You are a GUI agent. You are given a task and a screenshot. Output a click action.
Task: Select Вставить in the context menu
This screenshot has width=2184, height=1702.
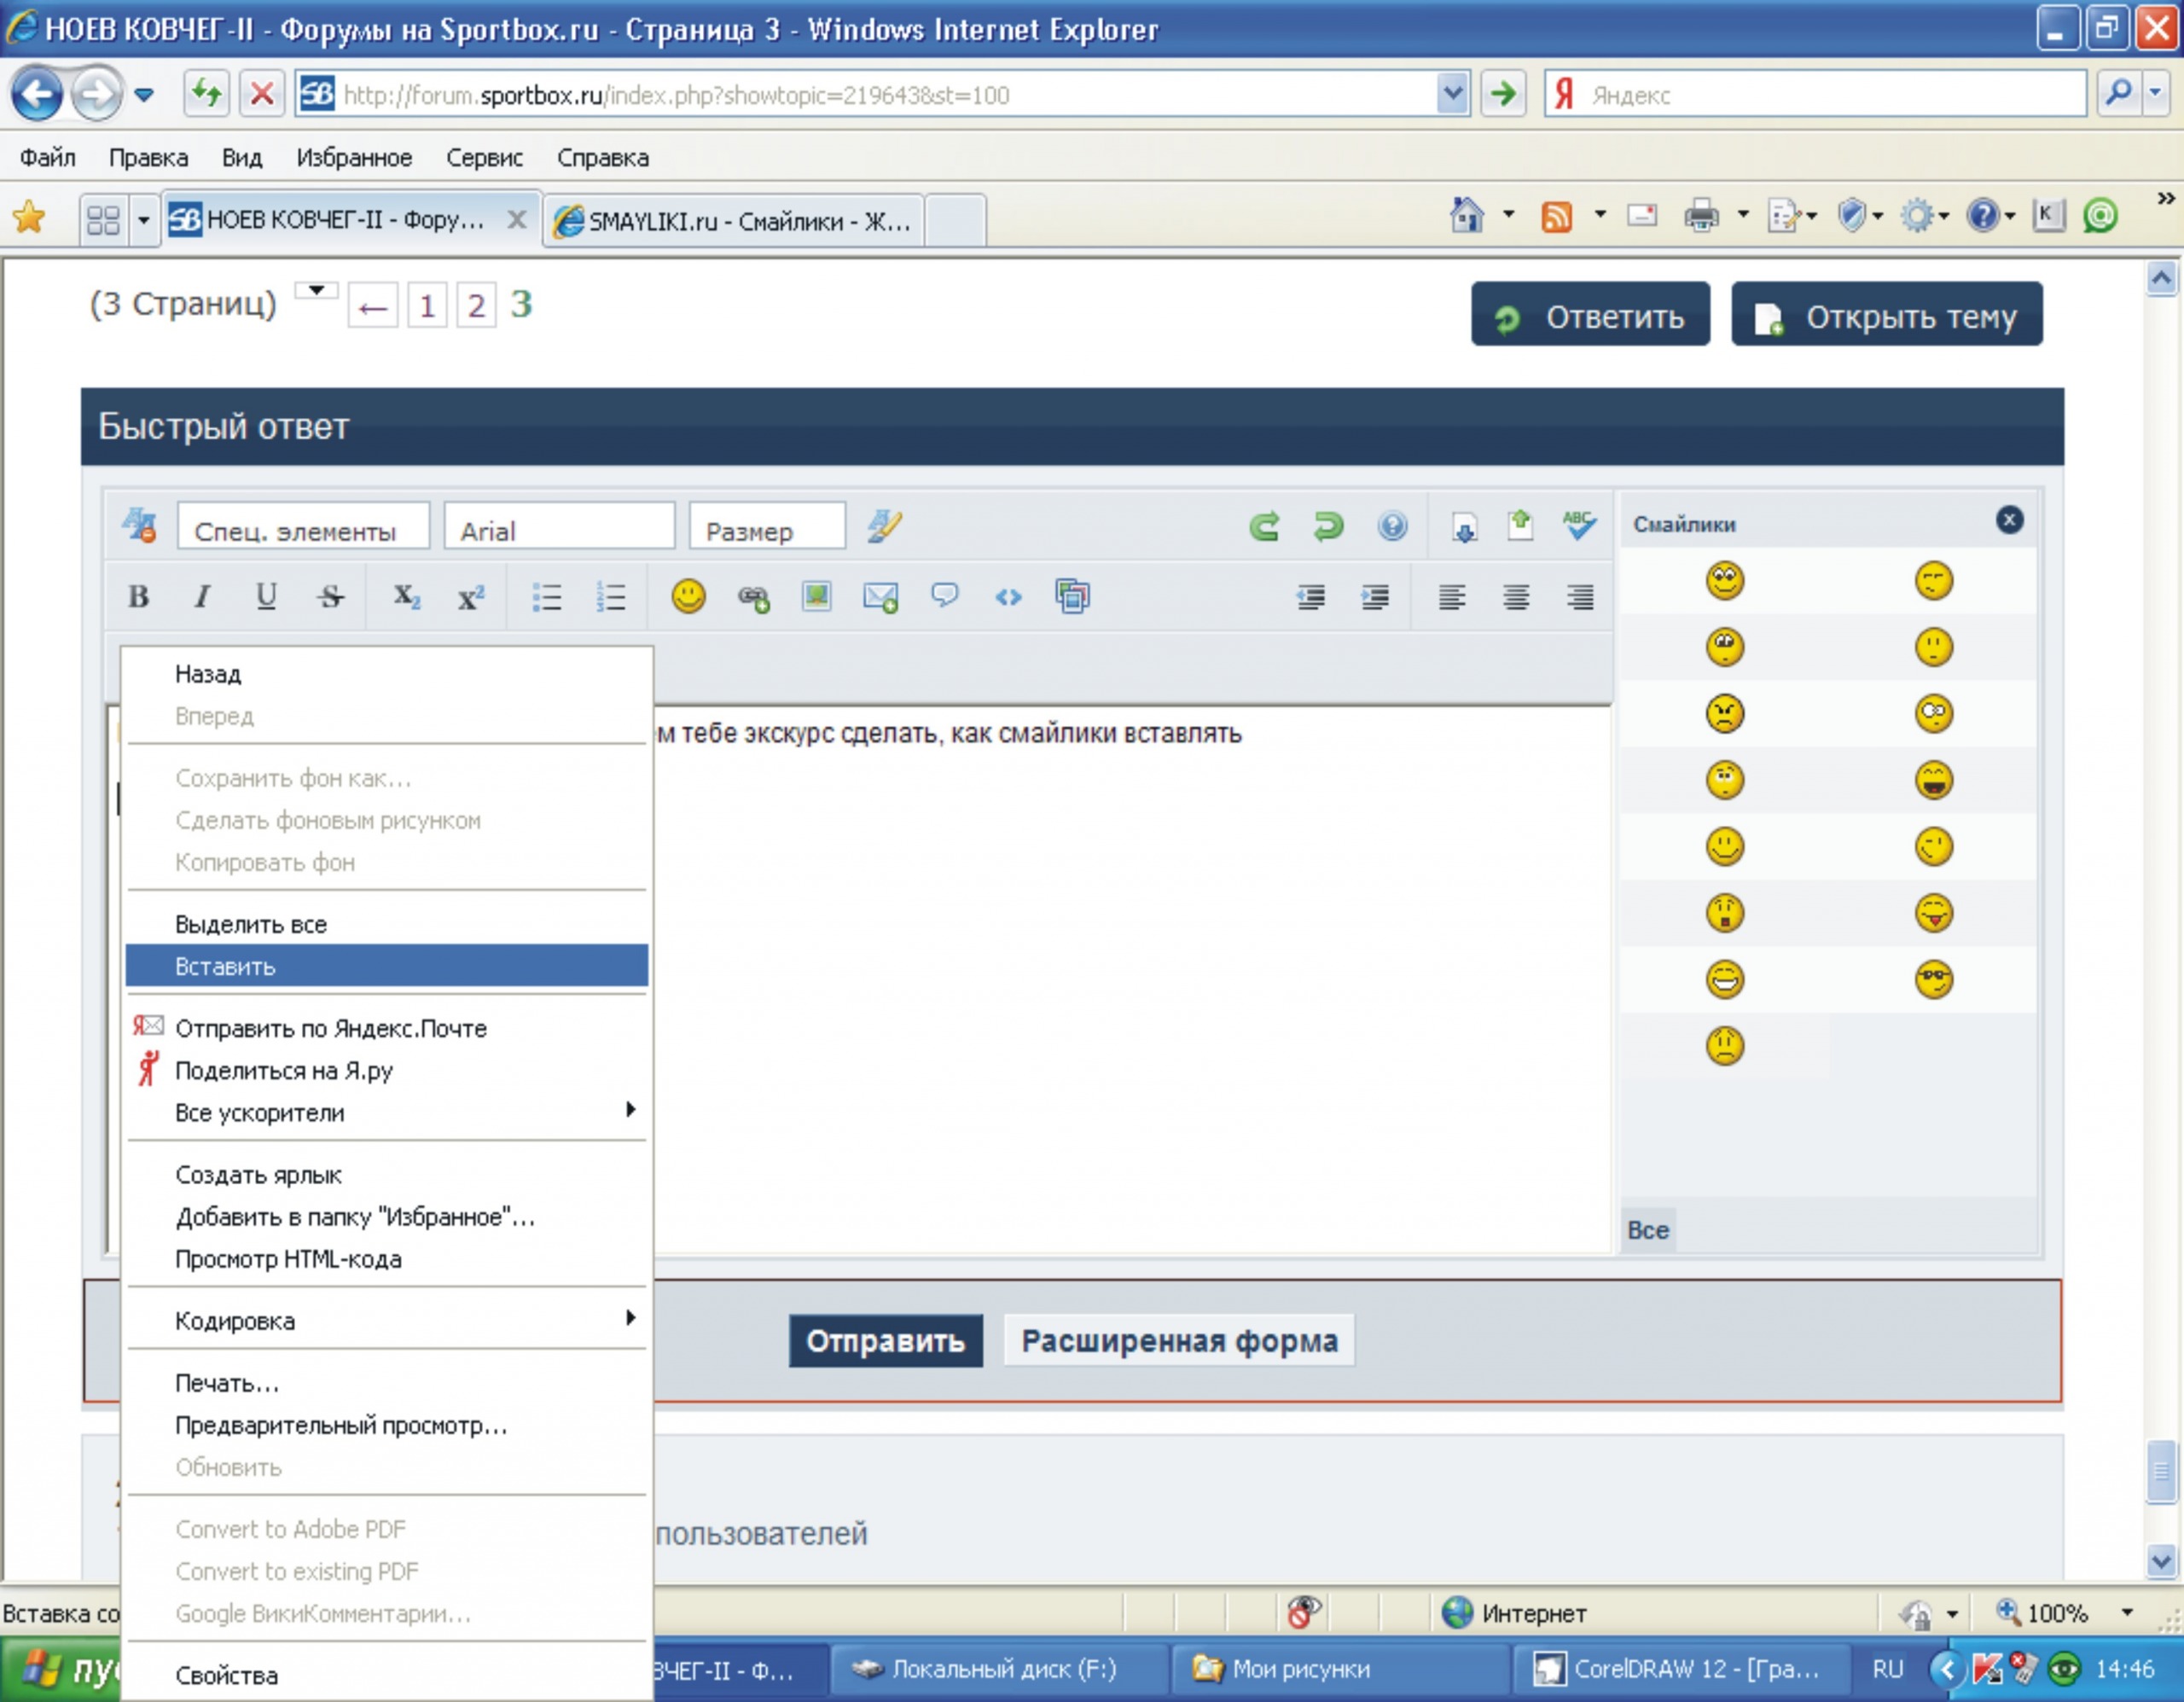click(x=226, y=967)
